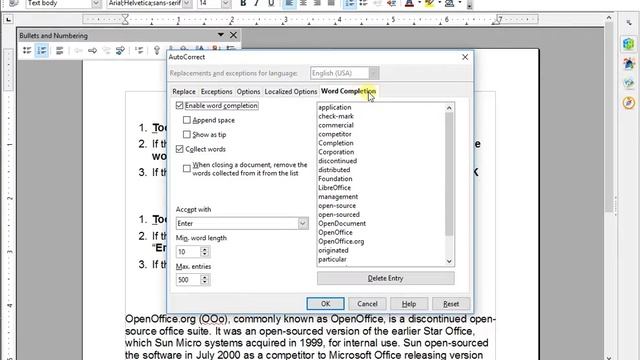Open the sidebar Gallery deck
Viewport: 640px width, 360px height.
[x=629, y=83]
